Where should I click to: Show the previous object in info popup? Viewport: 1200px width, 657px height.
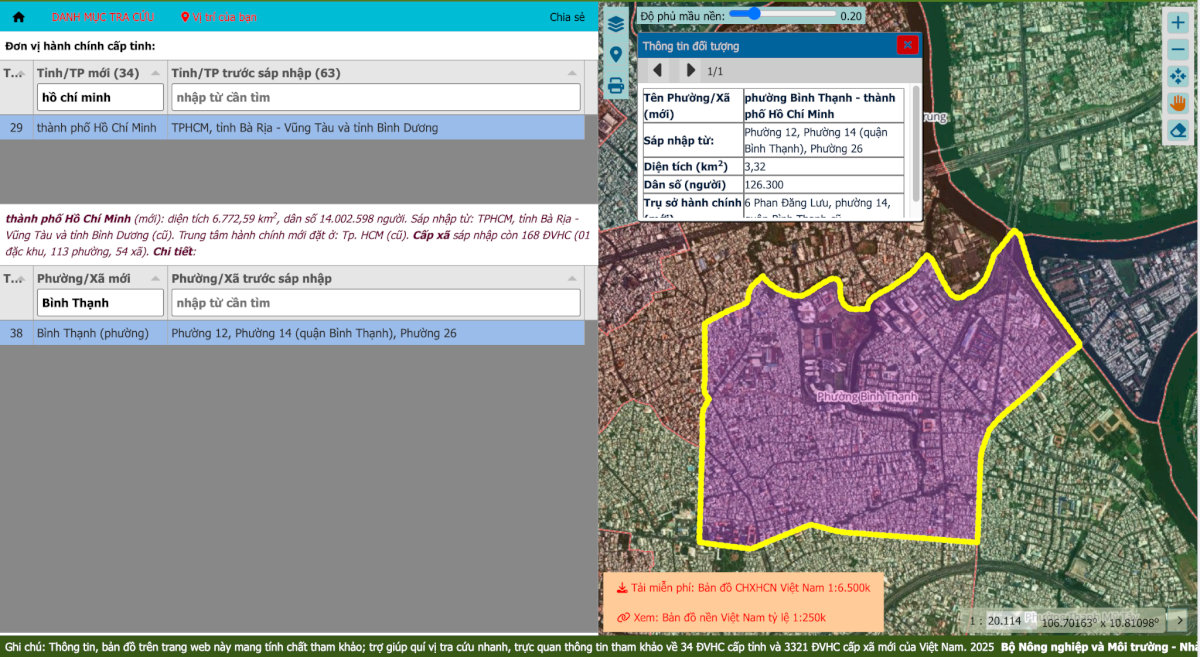[657, 71]
